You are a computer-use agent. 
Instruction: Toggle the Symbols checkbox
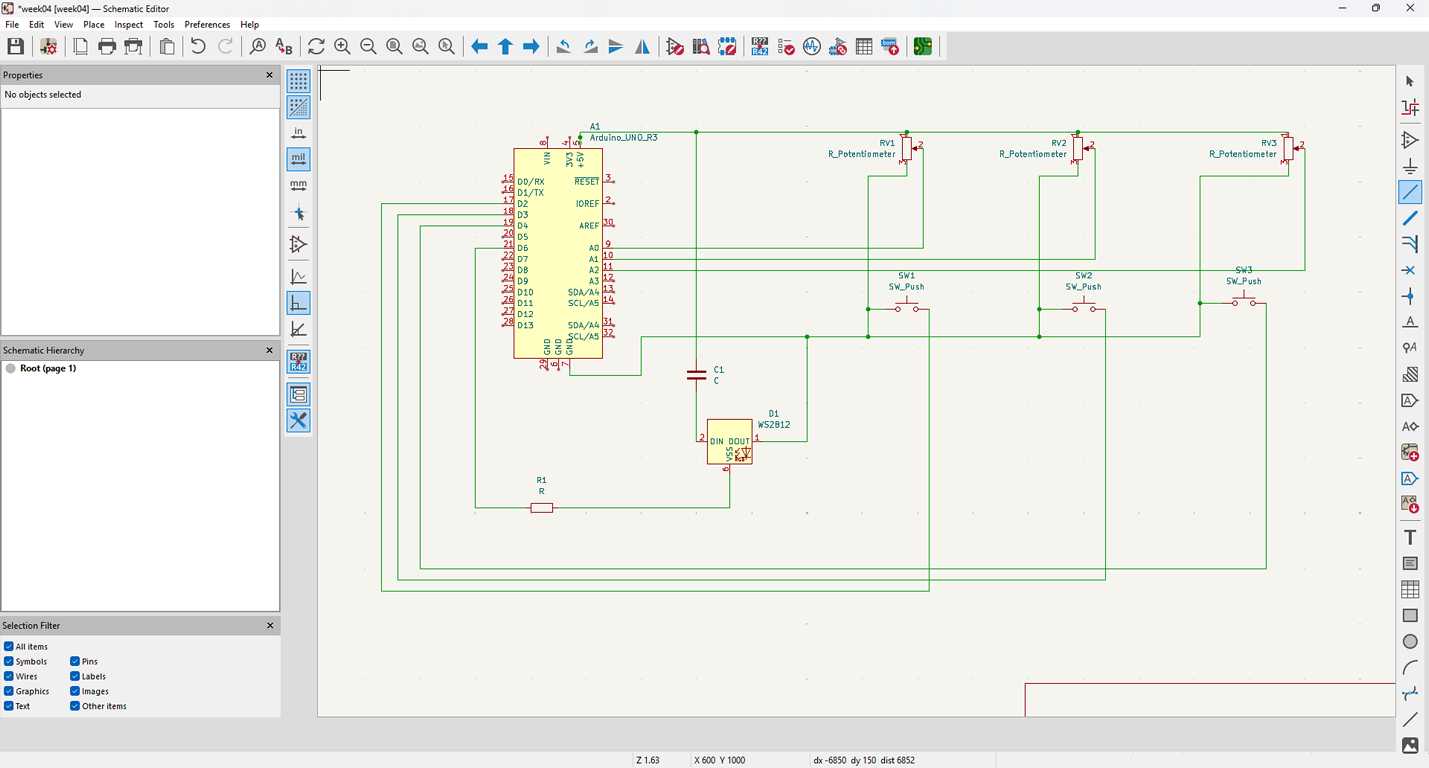pos(9,661)
